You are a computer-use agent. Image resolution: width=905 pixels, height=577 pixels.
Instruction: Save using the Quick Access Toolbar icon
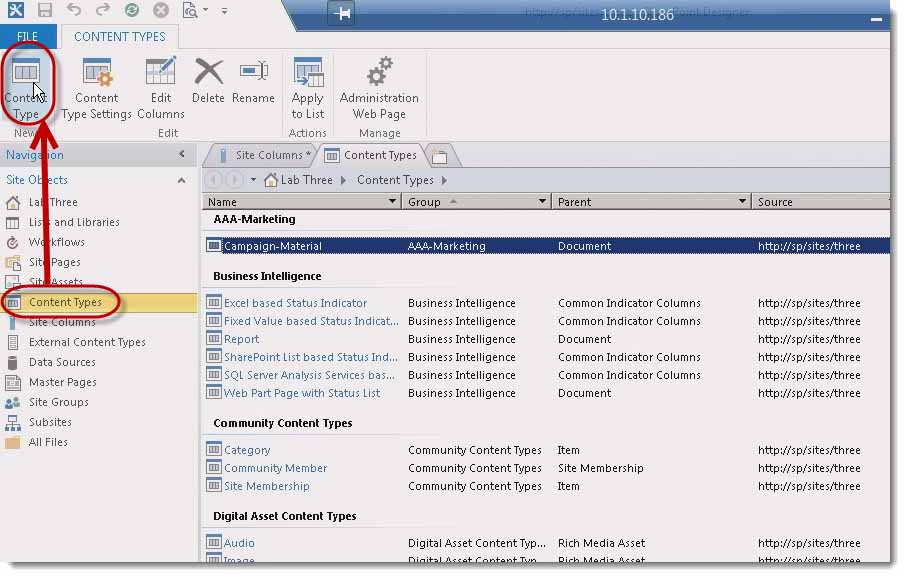pyautogui.click(x=44, y=10)
